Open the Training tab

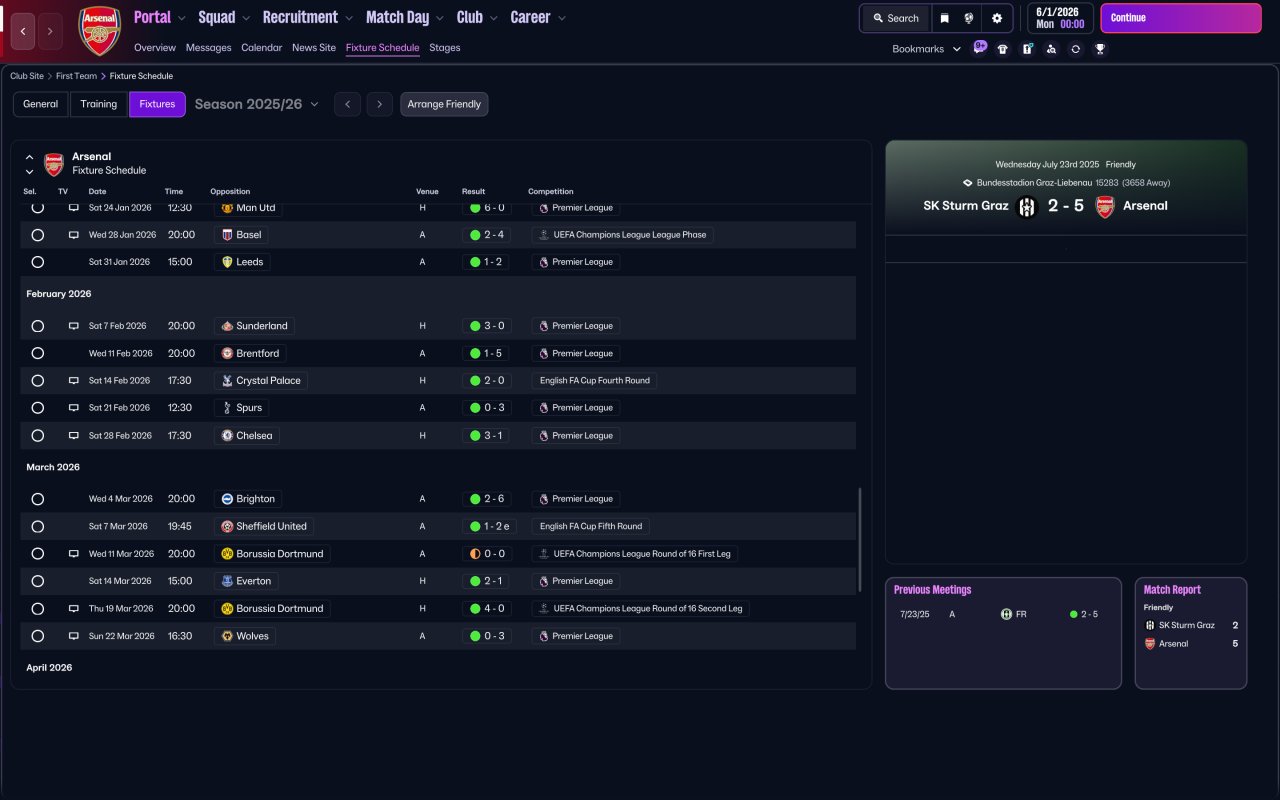pos(99,104)
